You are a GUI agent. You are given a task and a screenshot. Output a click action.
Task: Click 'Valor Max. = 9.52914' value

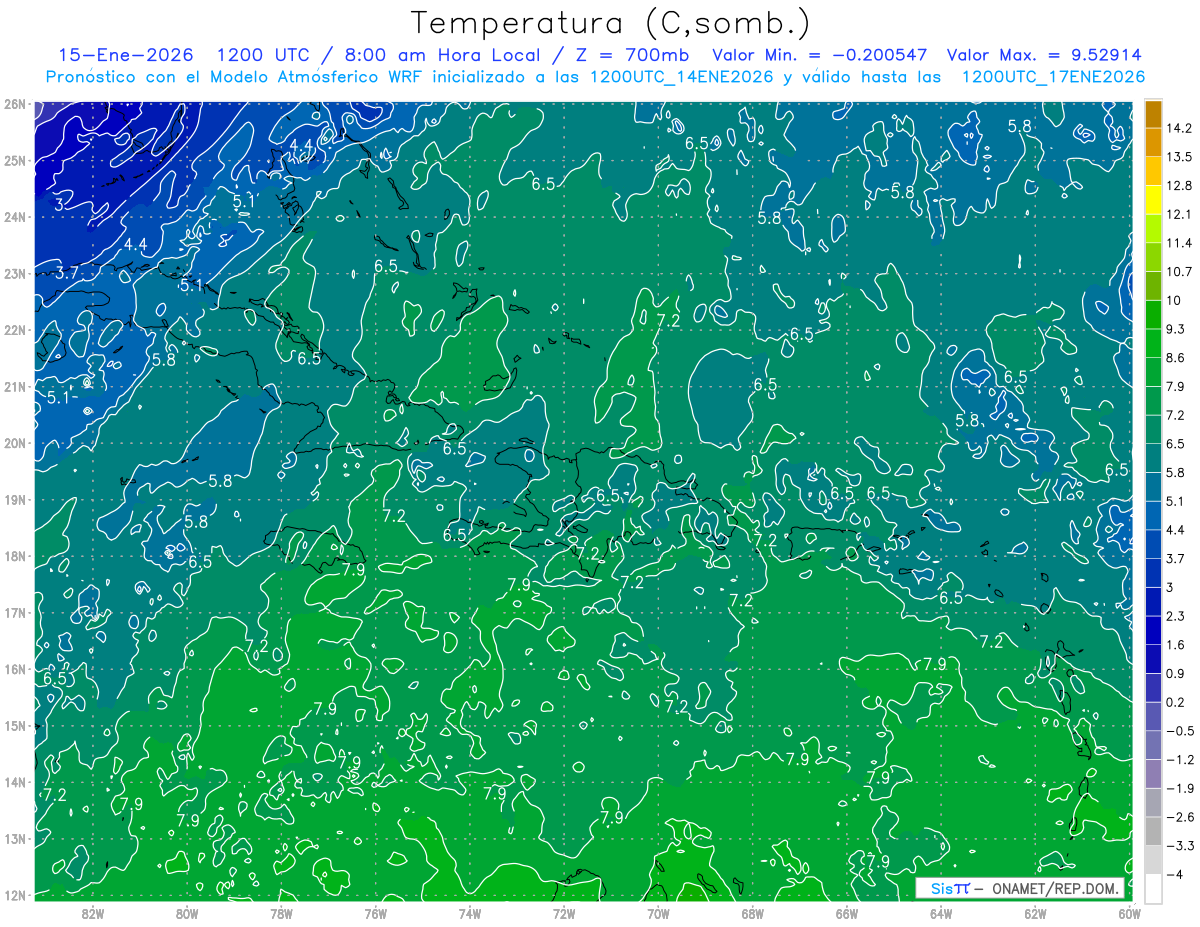coord(1044,55)
